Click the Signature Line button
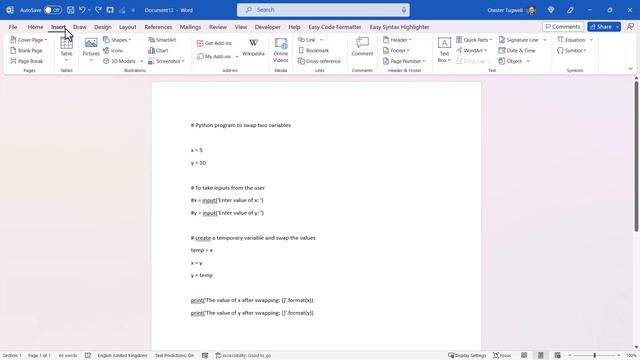 click(518, 40)
